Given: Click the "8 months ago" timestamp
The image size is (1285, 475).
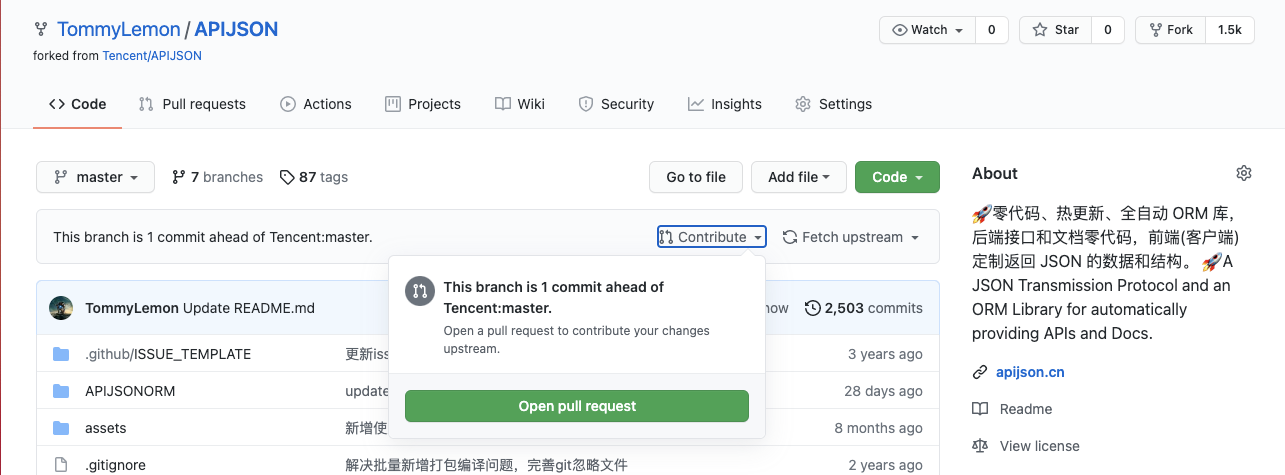Looking at the screenshot, I should click(x=878, y=428).
